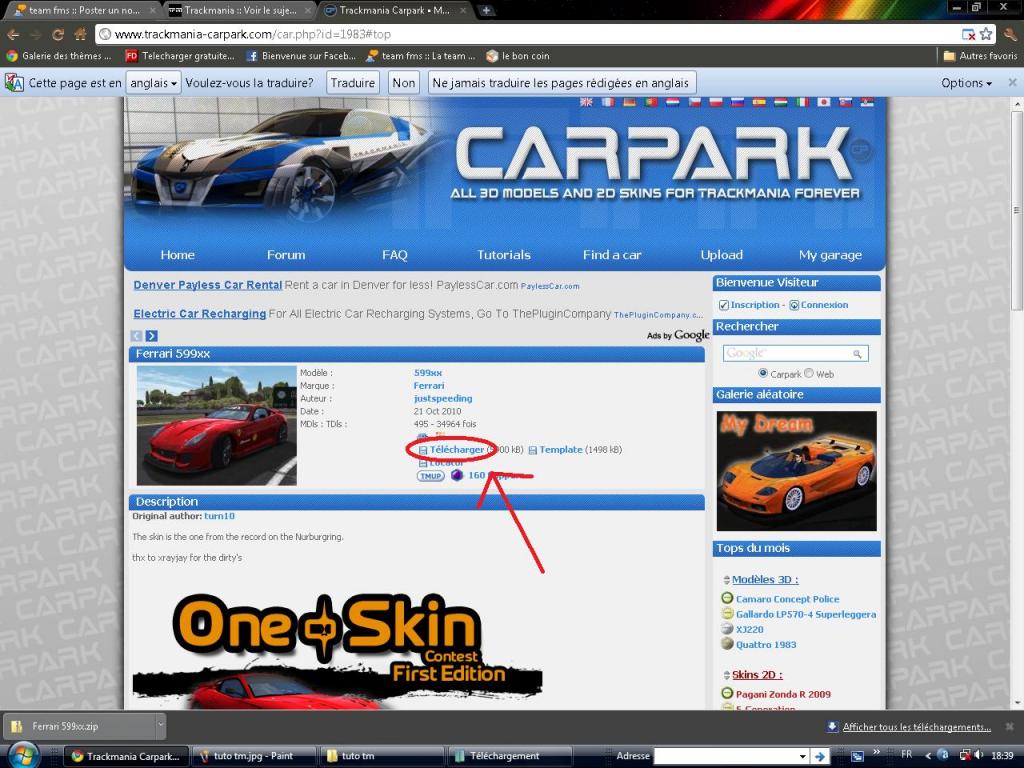This screenshot has width=1024, height=768.
Task: Open the Téléchargement taskbar window
Action: coord(511,756)
